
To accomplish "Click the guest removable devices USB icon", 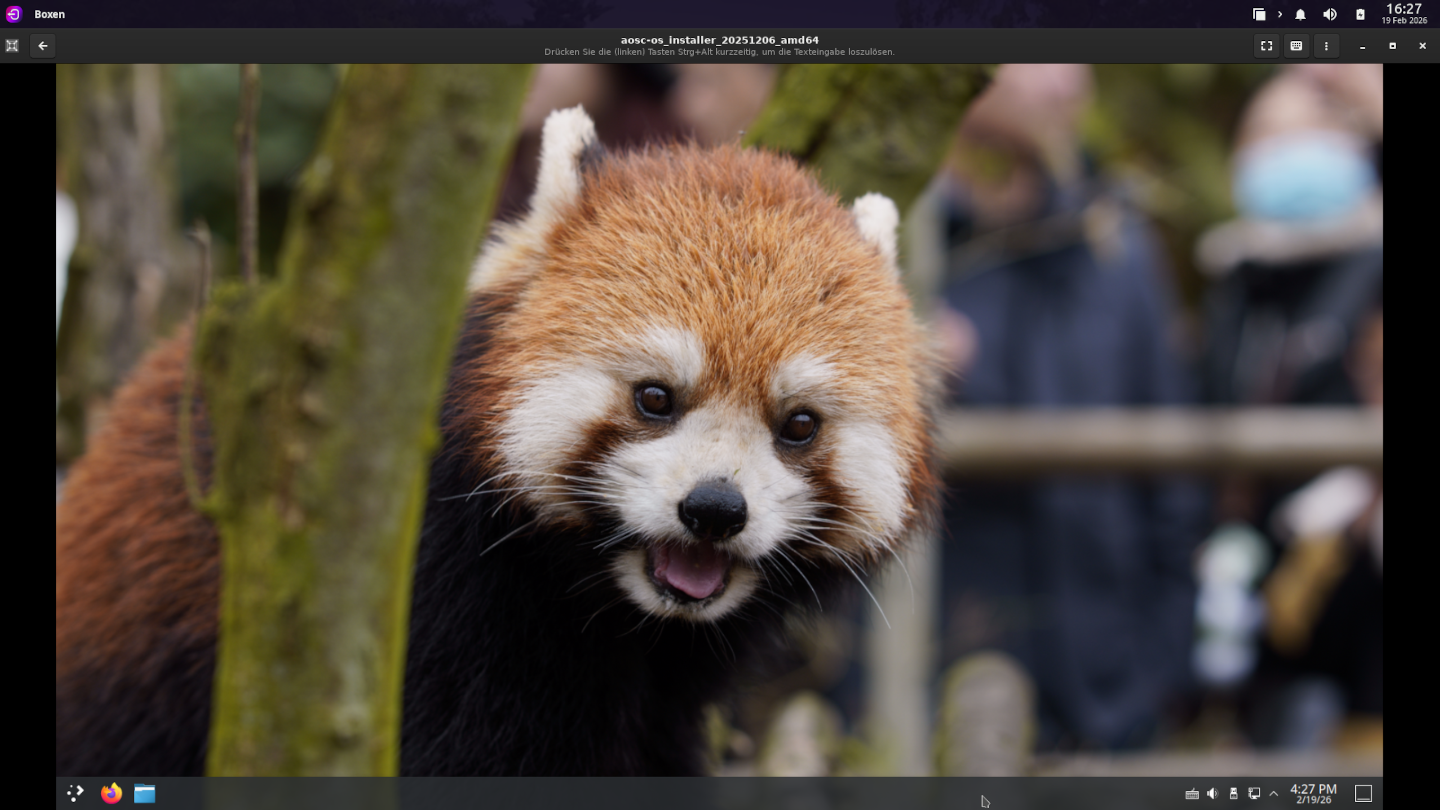I will coord(1233,793).
